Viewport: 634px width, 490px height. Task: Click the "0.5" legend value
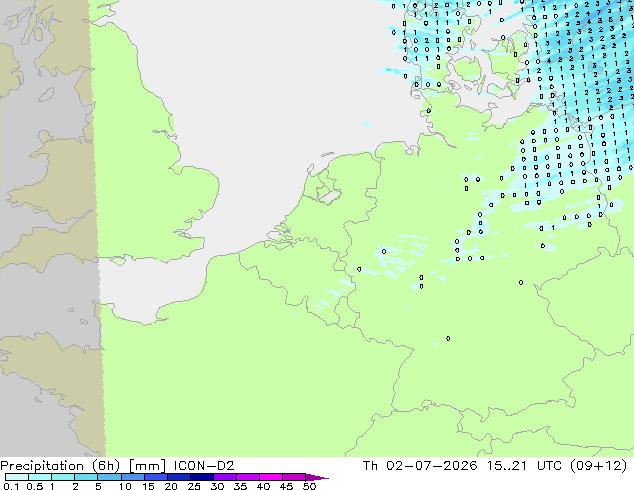click(35, 486)
